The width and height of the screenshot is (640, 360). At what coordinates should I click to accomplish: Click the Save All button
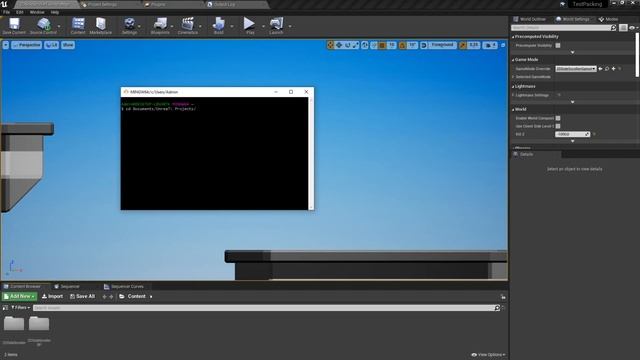82,296
